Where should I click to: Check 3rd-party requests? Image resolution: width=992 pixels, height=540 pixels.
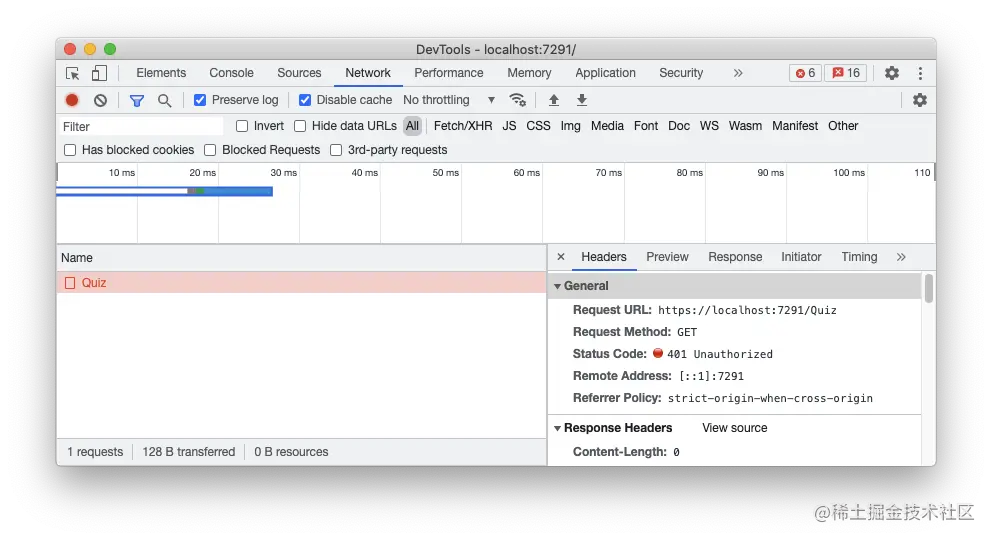[336, 150]
